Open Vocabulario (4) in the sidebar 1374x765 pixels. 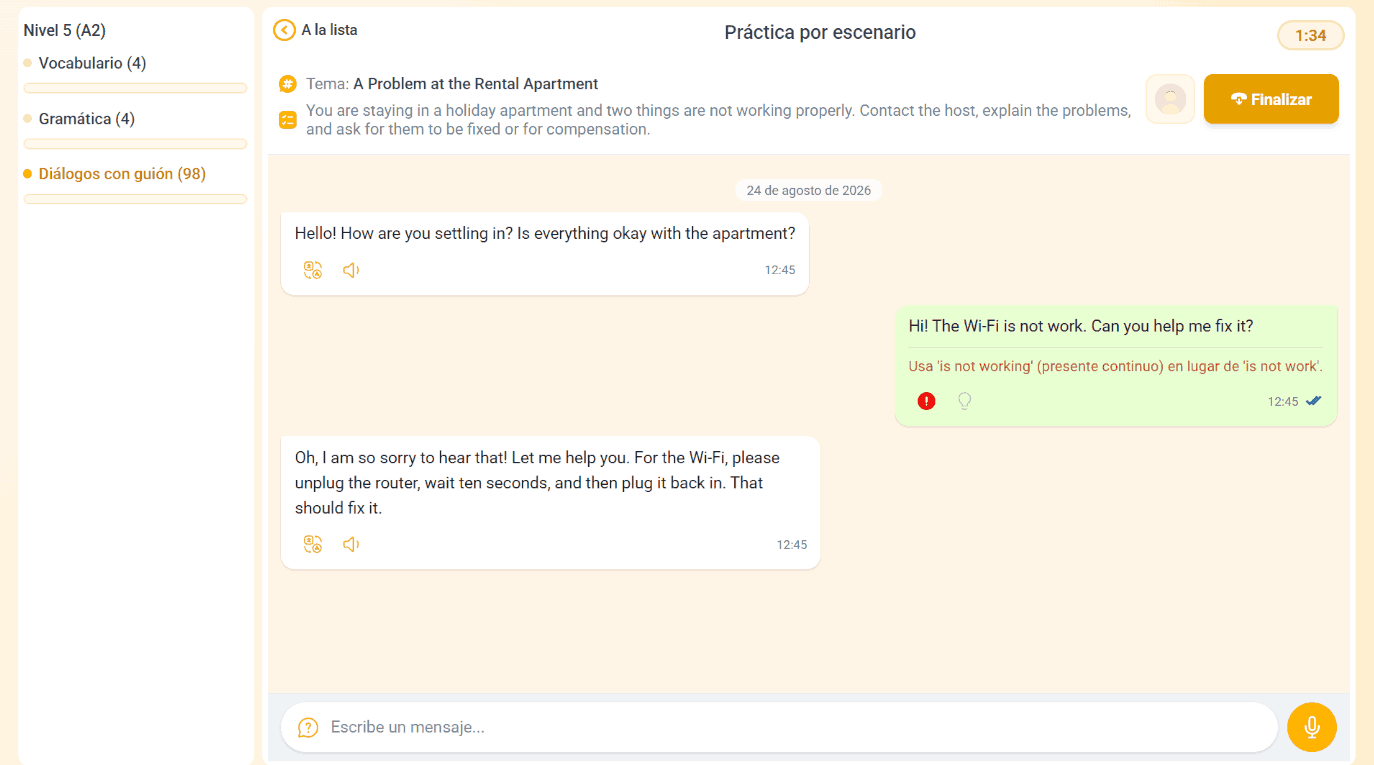pos(92,63)
